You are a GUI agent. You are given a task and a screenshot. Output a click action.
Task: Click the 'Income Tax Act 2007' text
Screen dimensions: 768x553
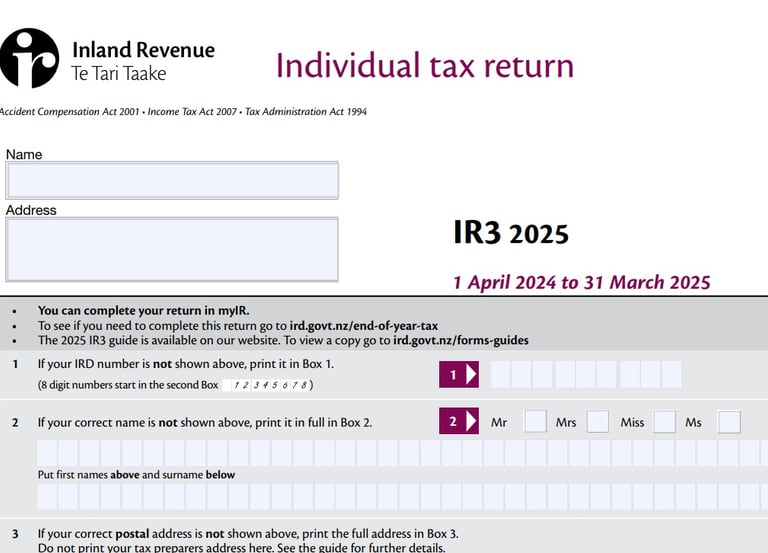click(192, 112)
